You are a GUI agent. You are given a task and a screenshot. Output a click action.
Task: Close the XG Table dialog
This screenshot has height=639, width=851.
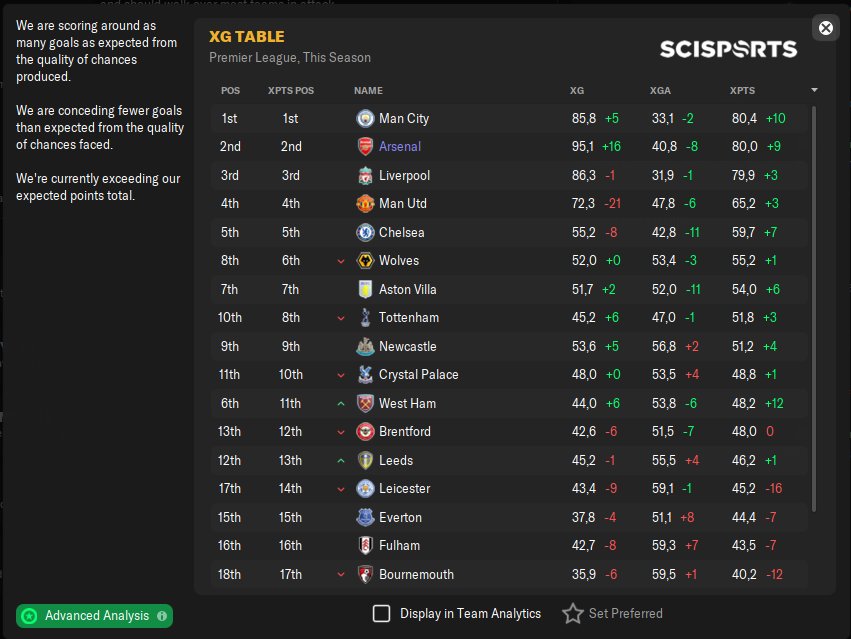point(826,28)
